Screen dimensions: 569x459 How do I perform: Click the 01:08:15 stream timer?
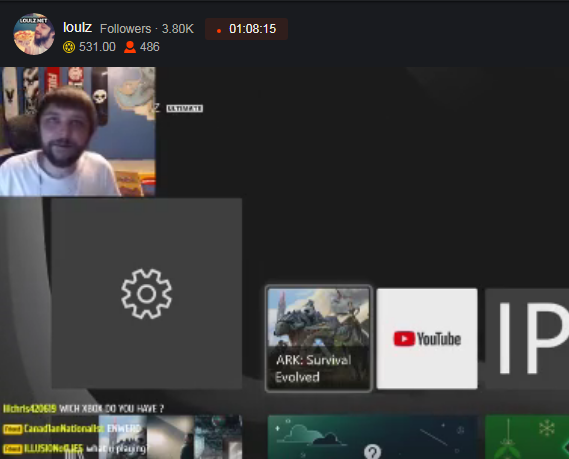pos(253,29)
